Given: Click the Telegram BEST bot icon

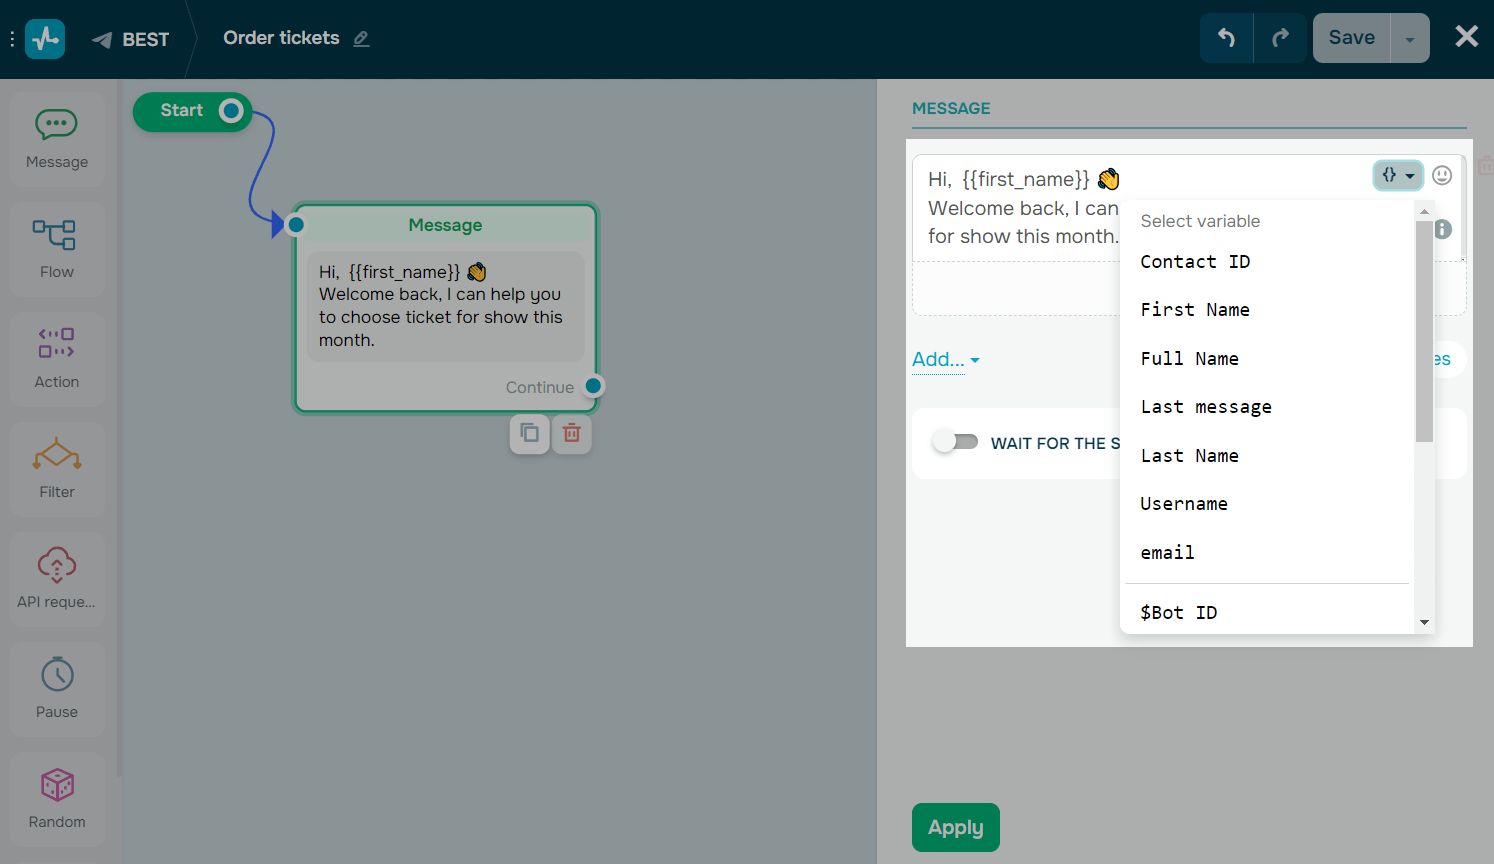Looking at the screenshot, I should [x=102, y=40].
